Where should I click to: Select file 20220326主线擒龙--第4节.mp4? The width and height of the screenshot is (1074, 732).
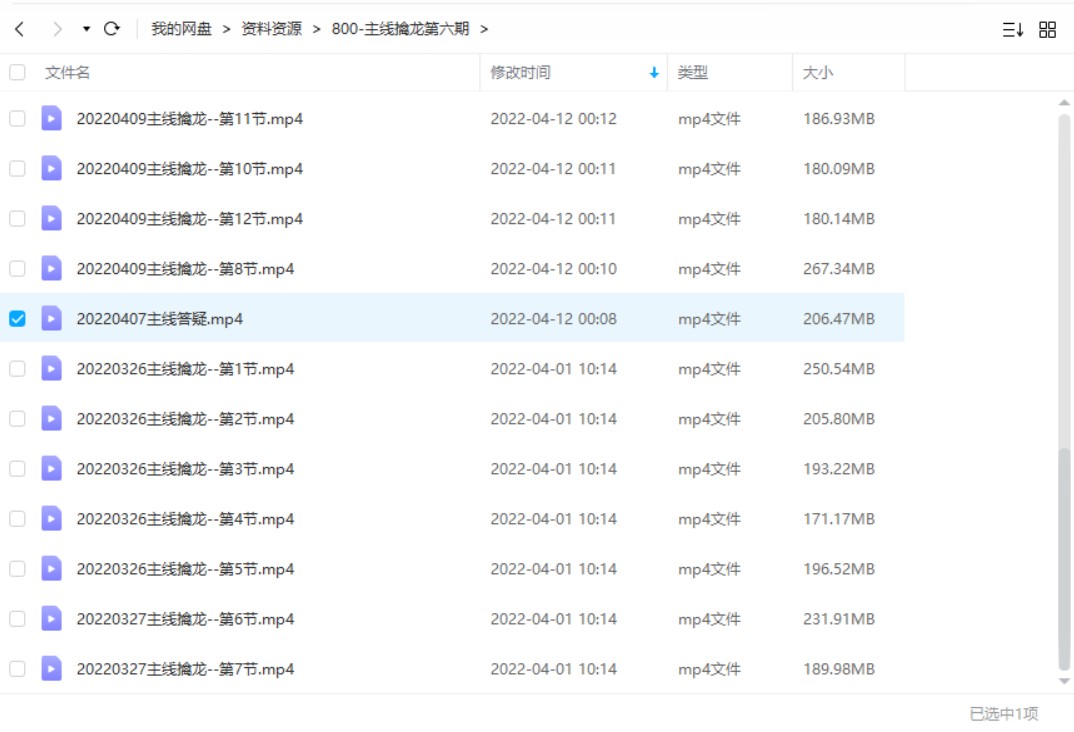coord(186,518)
